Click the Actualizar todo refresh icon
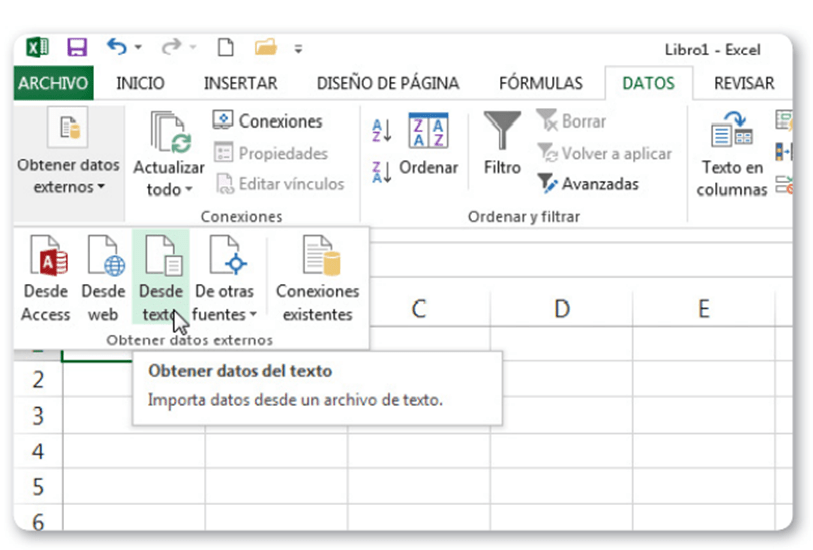The width and height of the screenshot is (813, 550). (170, 134)
